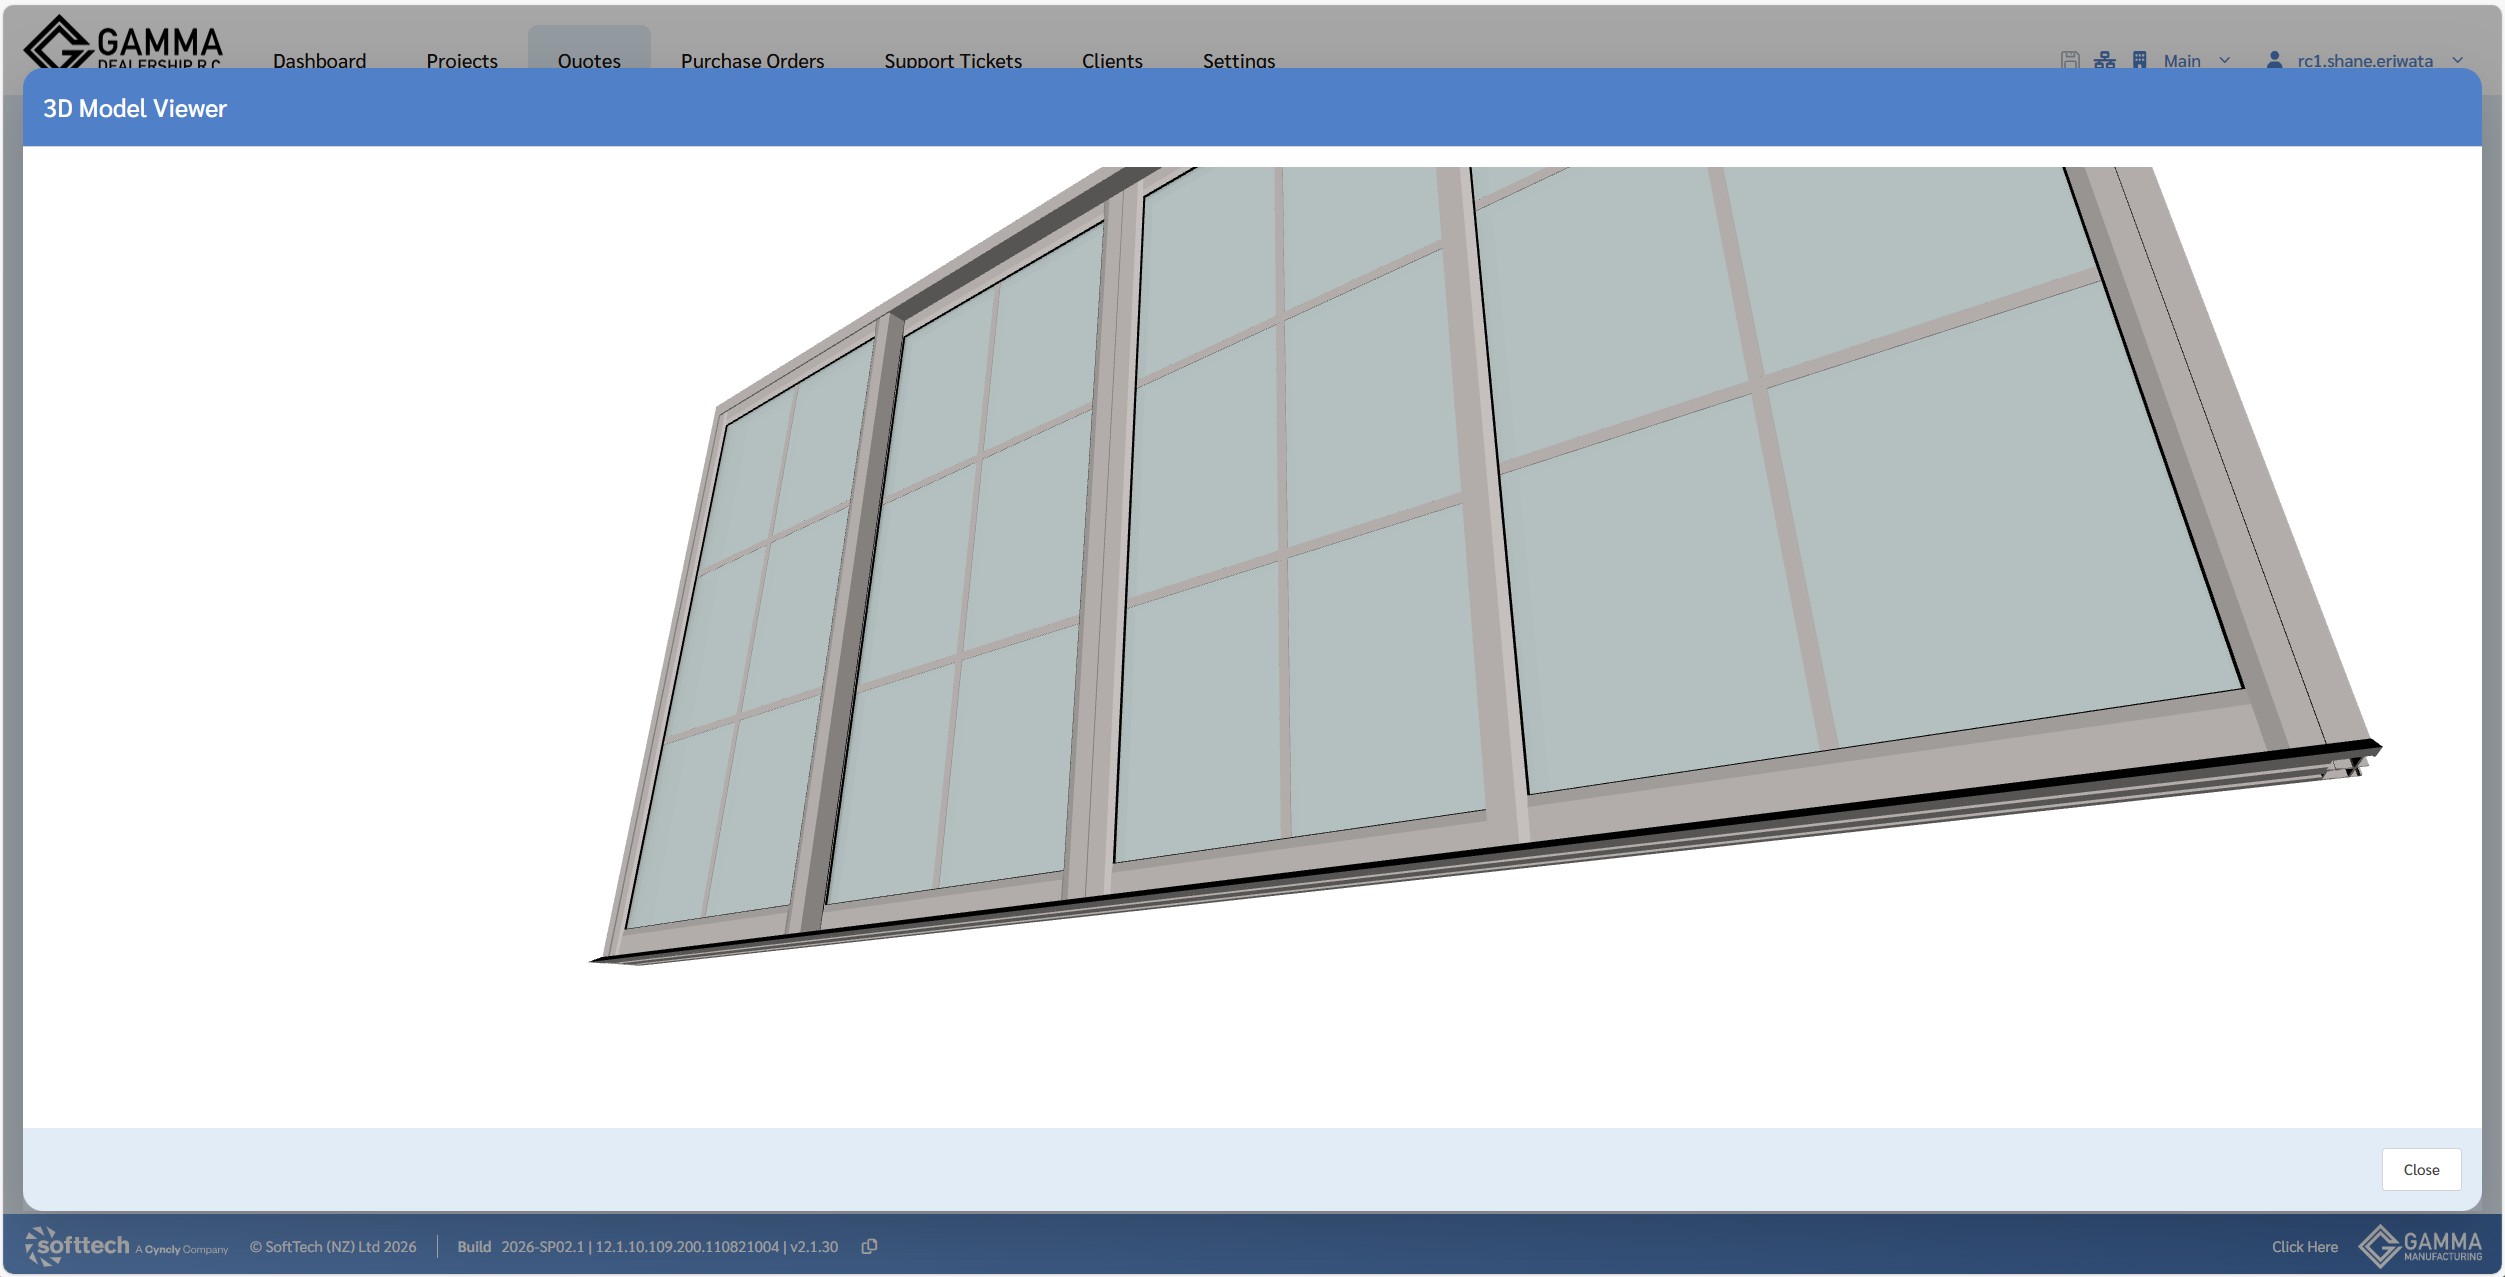Navigate to Support Tickets
This screenshot has width=2505, height=1277.
tap(952, 61)
